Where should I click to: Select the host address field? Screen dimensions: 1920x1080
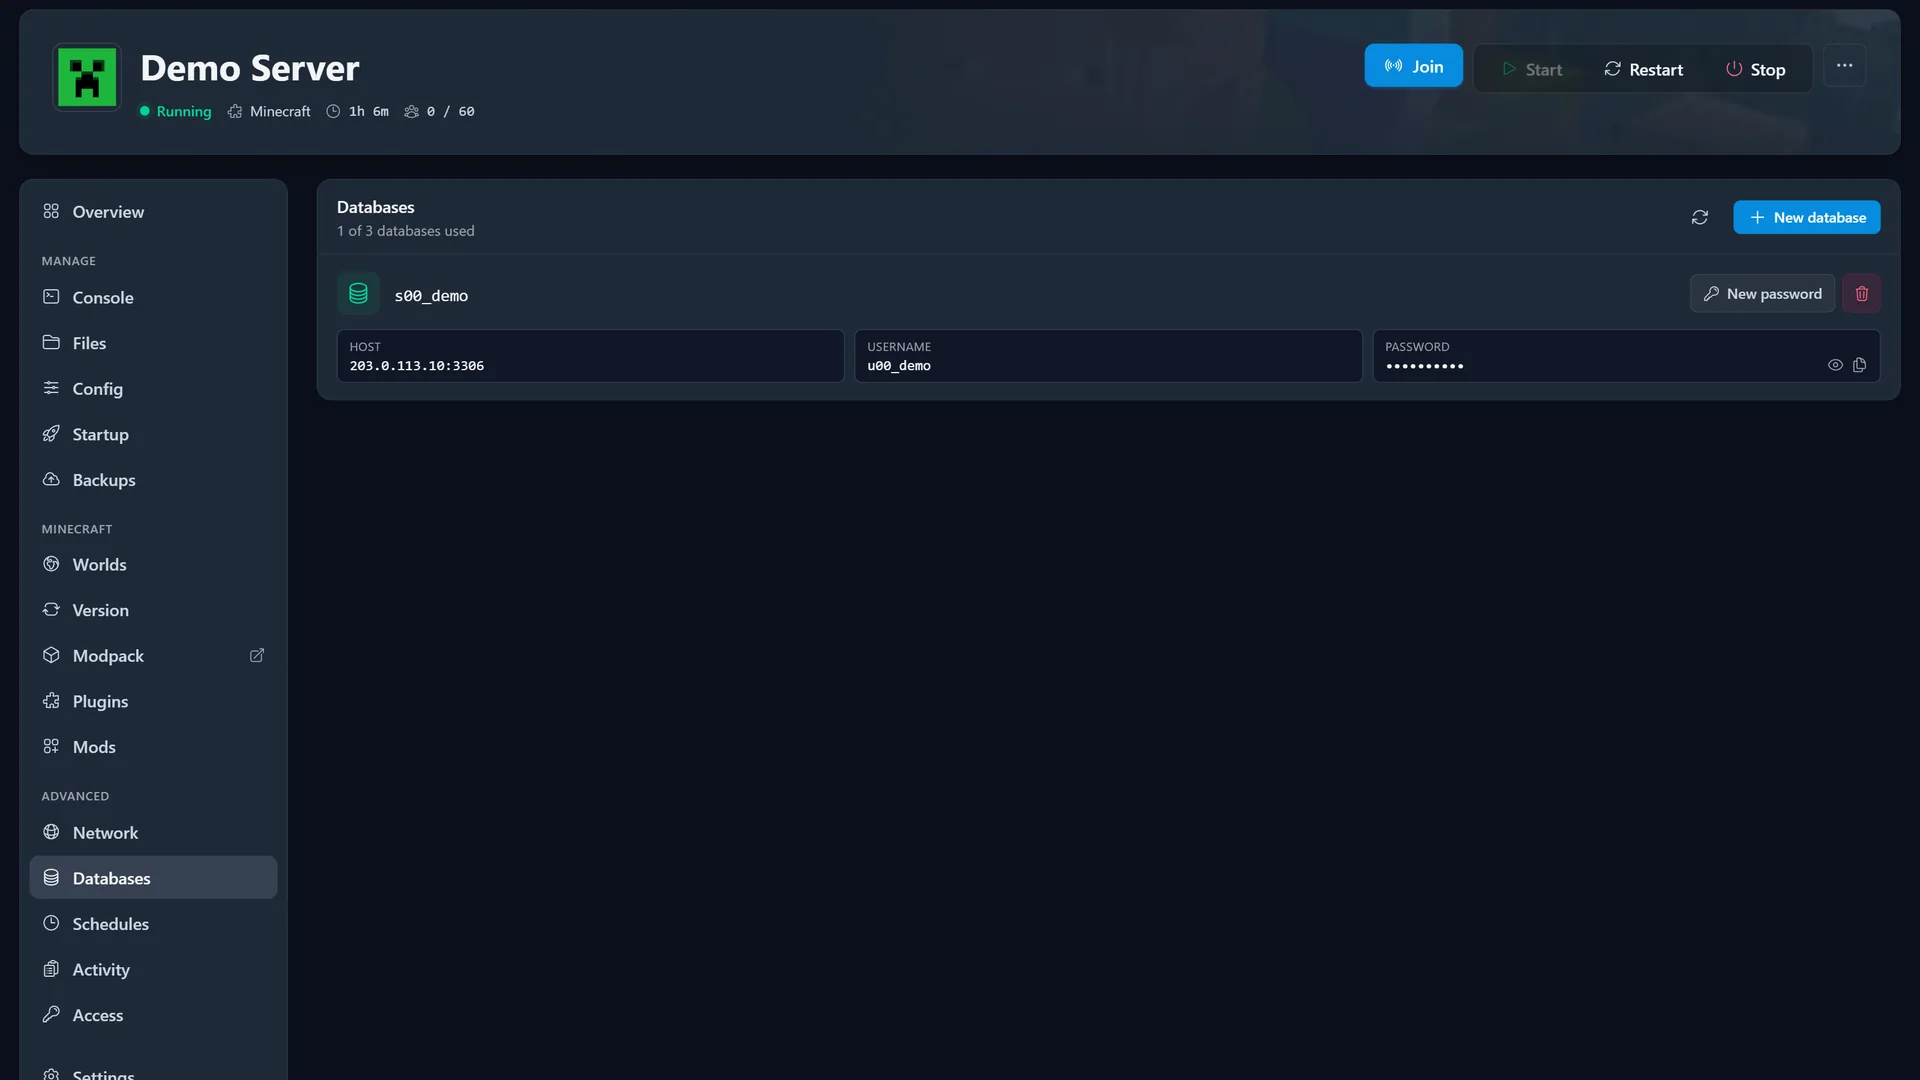pyautogui.click(x=590, y=356)
